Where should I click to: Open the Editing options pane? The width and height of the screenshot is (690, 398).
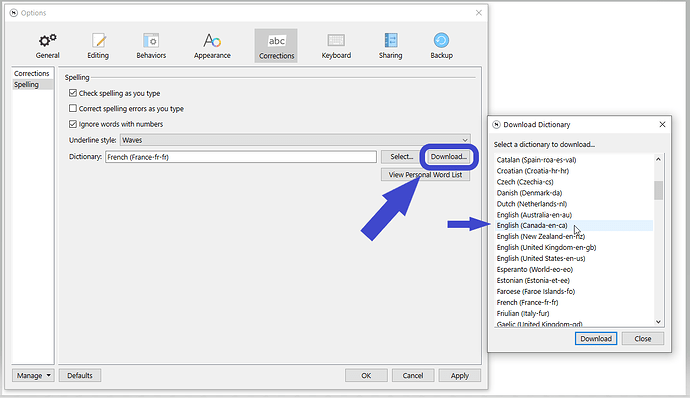(x=98, y=46)
